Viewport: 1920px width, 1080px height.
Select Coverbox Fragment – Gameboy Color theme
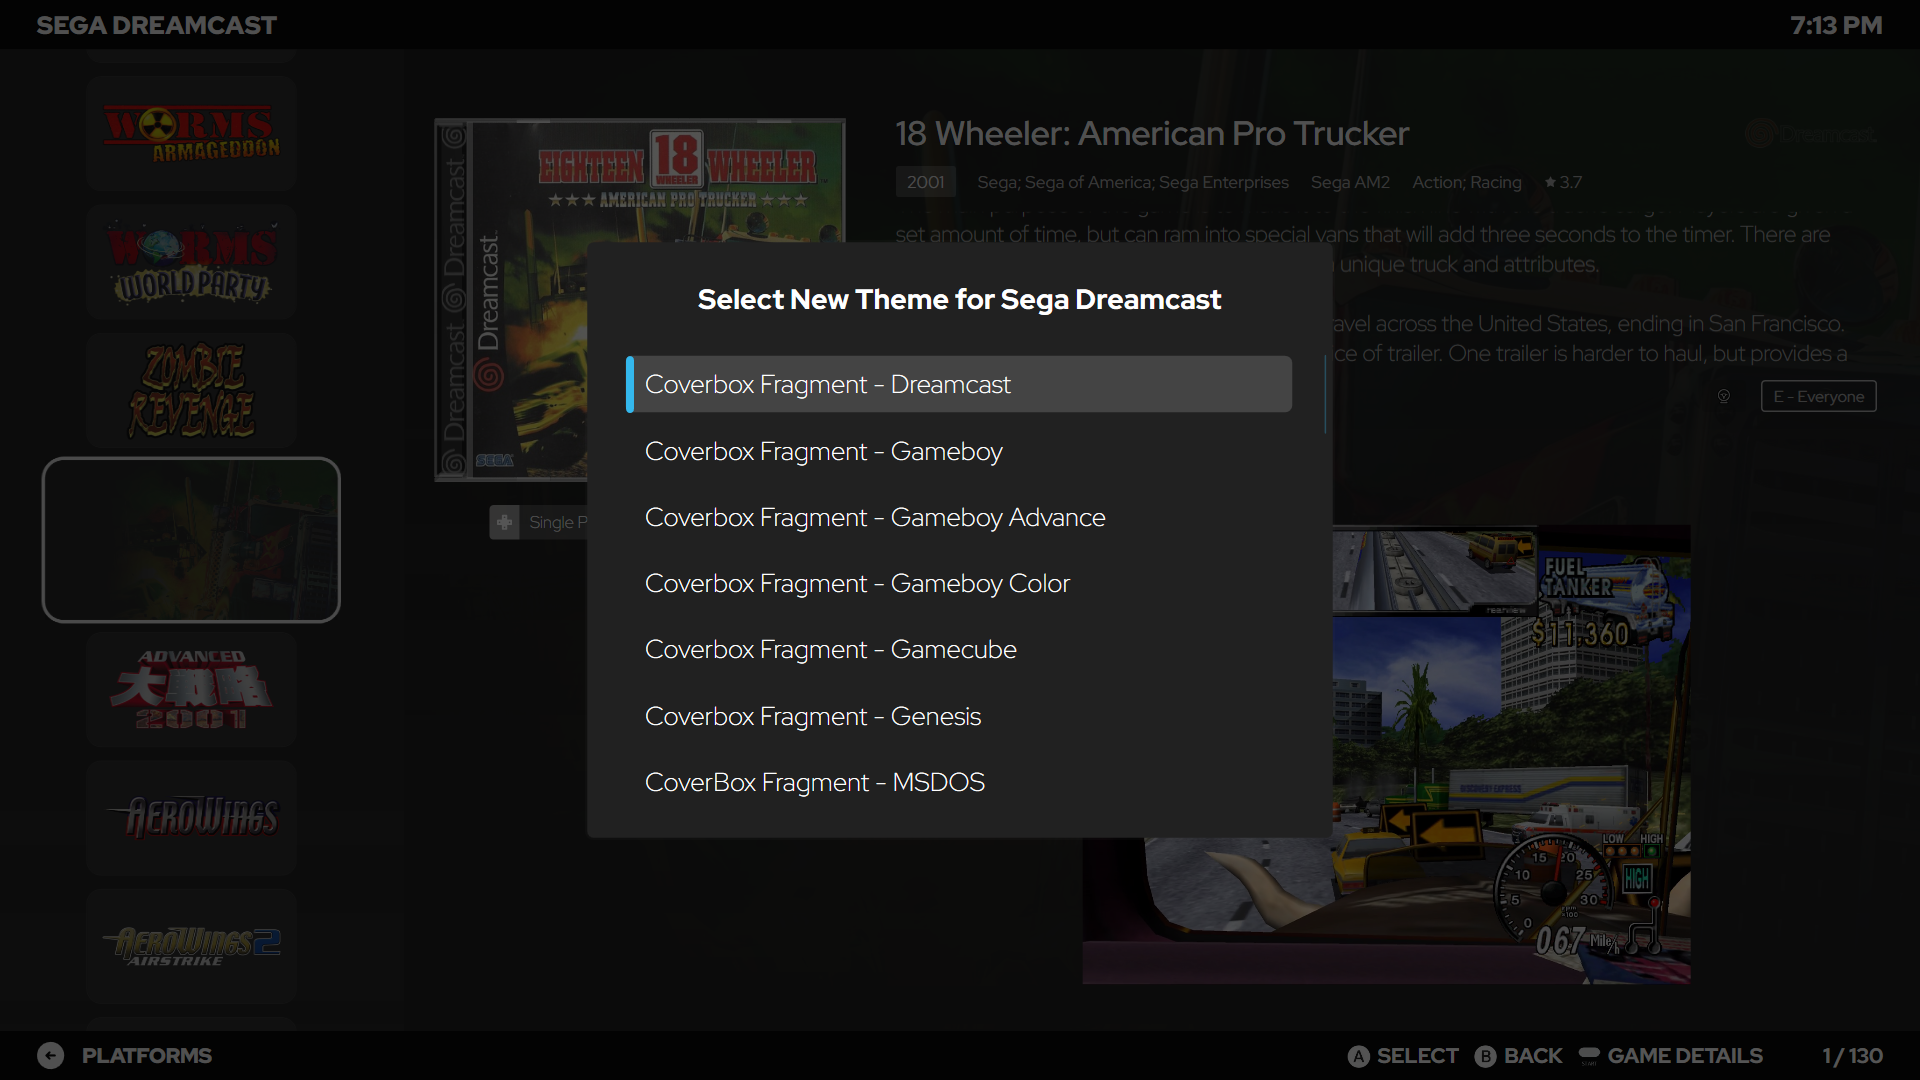point(959,583)
